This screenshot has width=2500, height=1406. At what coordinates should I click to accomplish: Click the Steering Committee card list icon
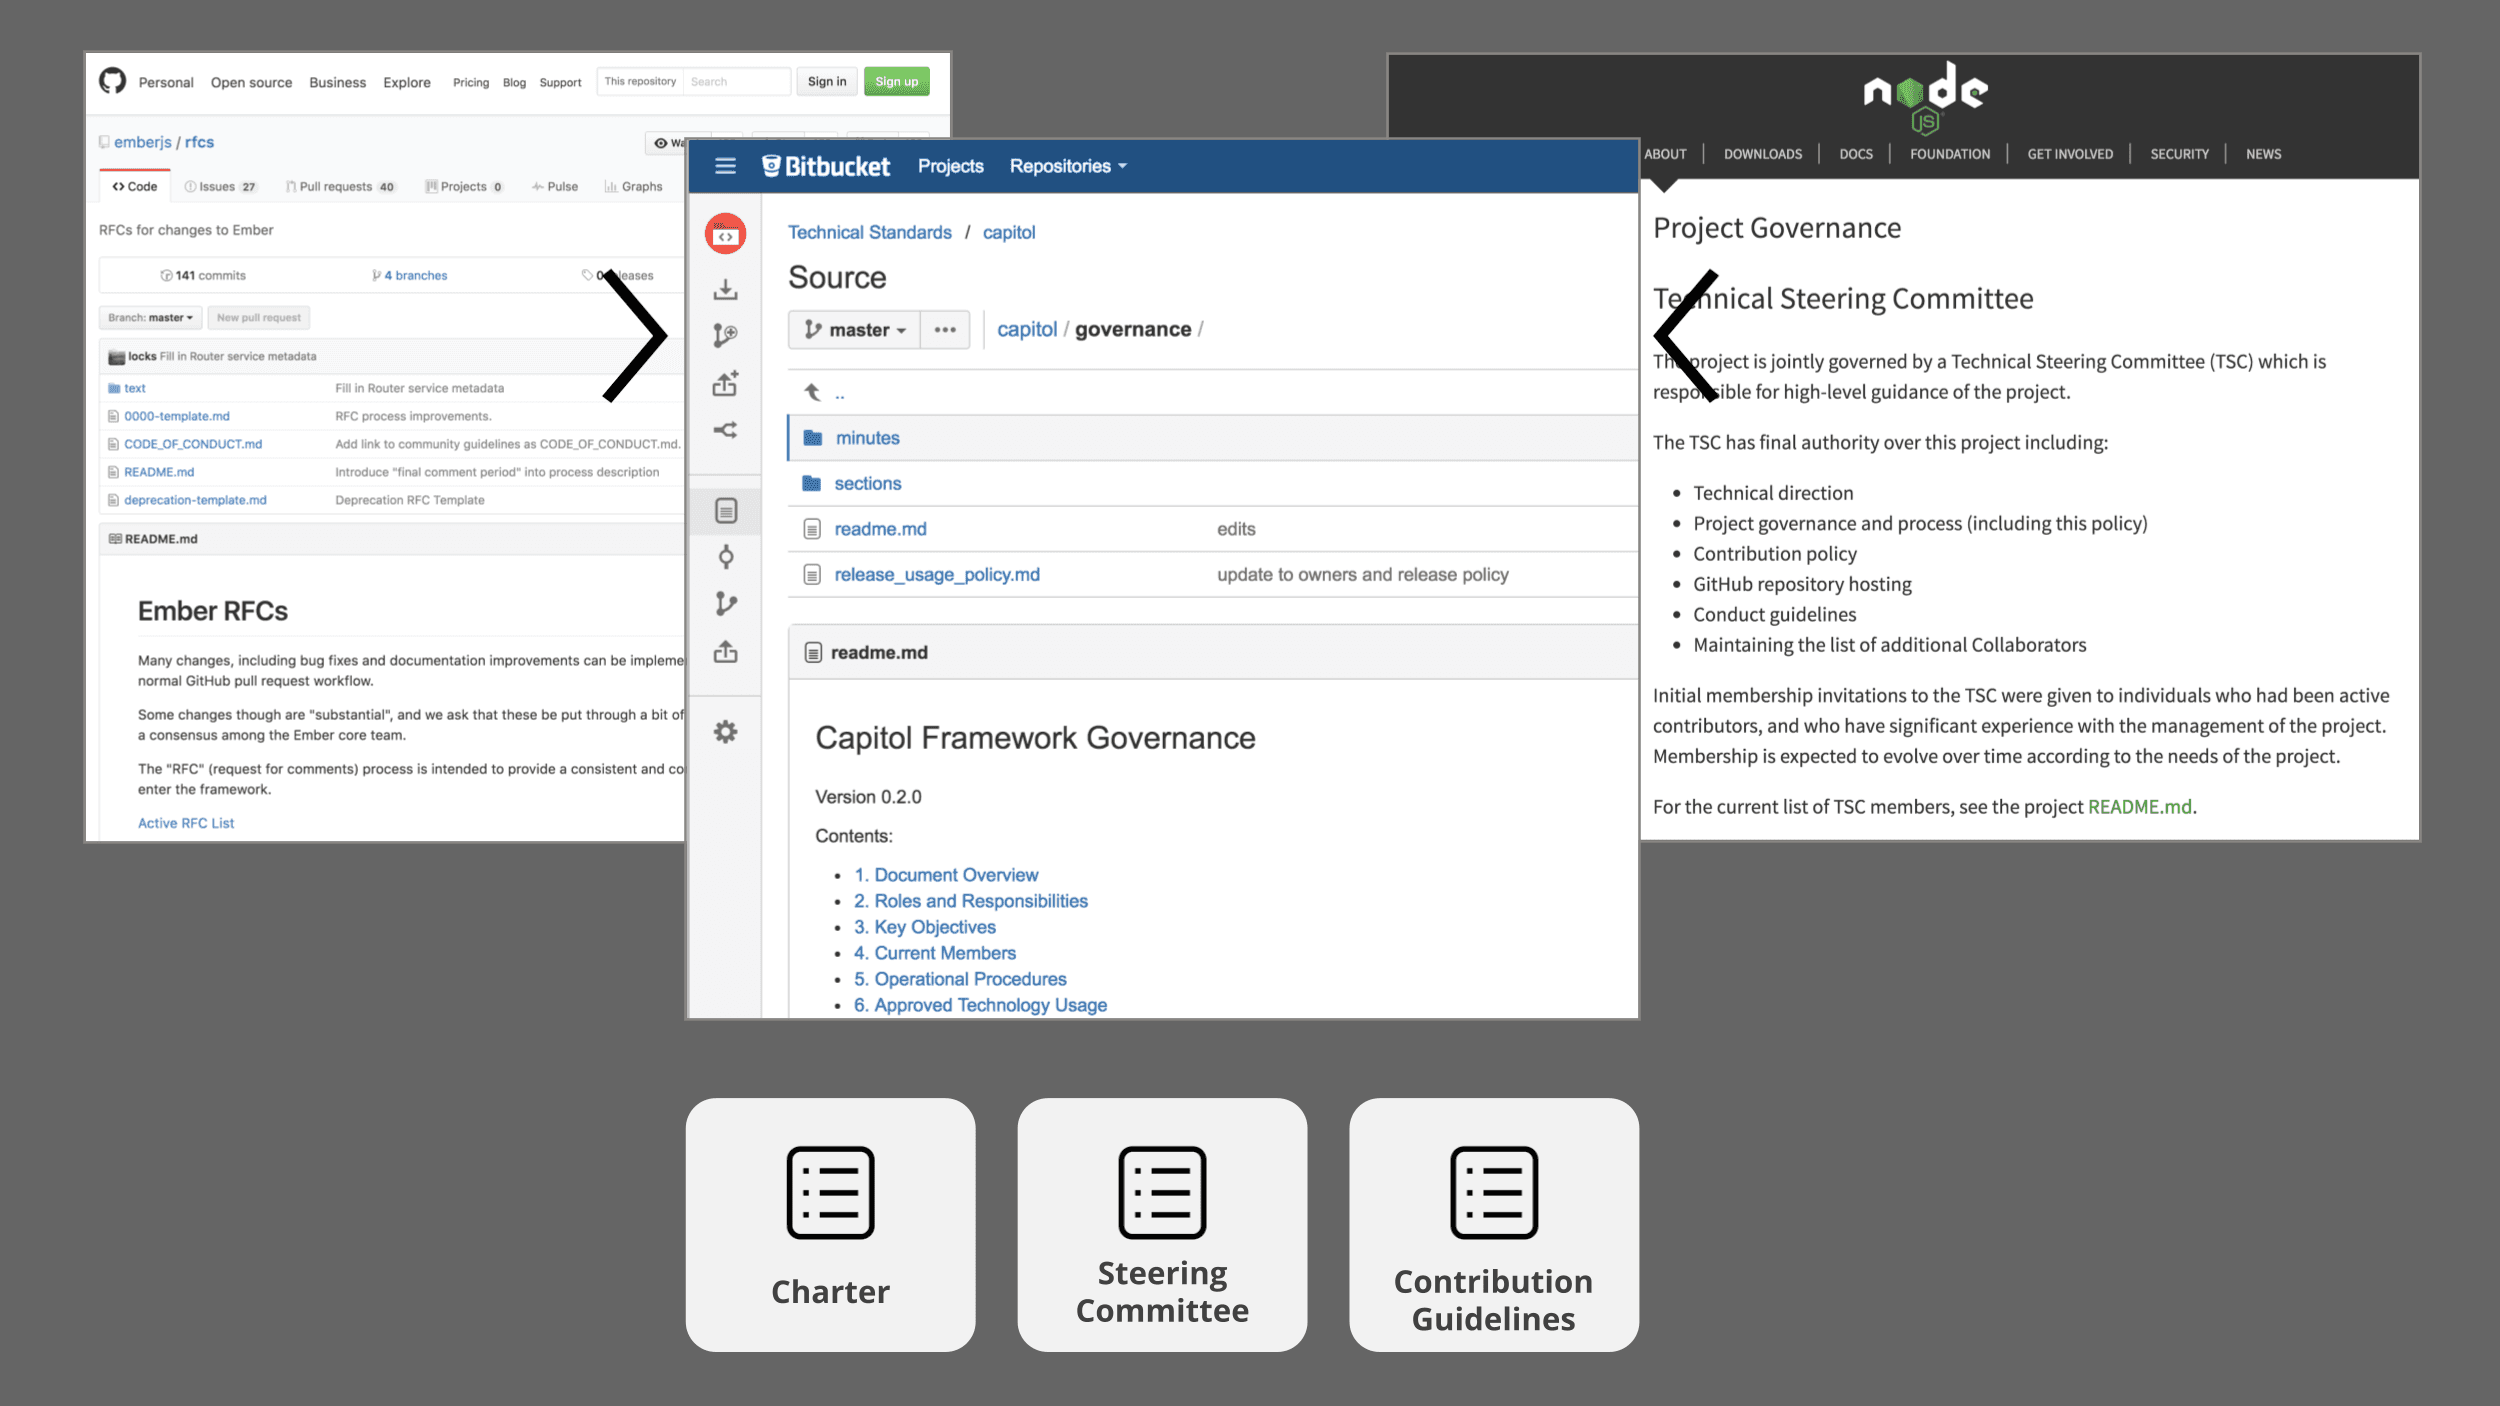(x=1162, y=1192)
